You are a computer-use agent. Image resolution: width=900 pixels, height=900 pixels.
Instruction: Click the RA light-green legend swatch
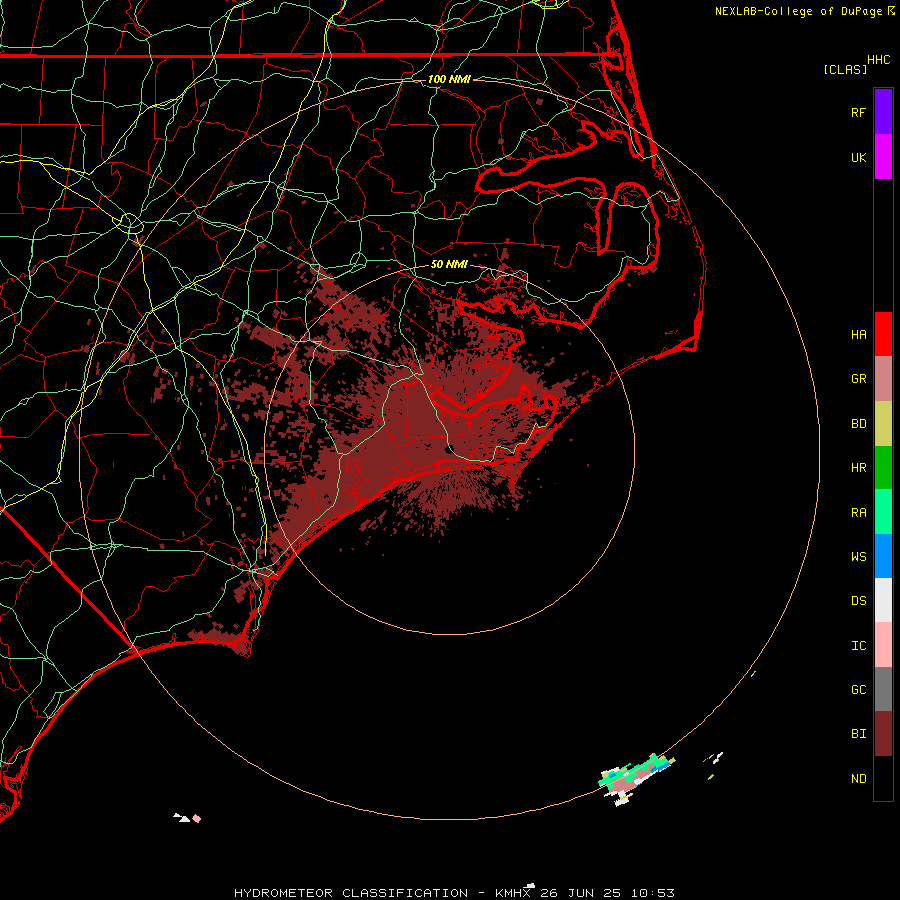[x=883, y=512]
